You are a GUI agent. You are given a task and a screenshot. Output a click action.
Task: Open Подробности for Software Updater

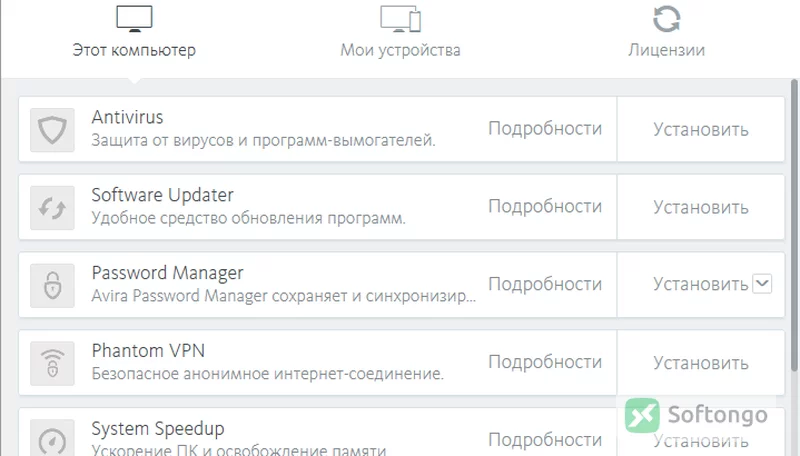click(545, 207)
